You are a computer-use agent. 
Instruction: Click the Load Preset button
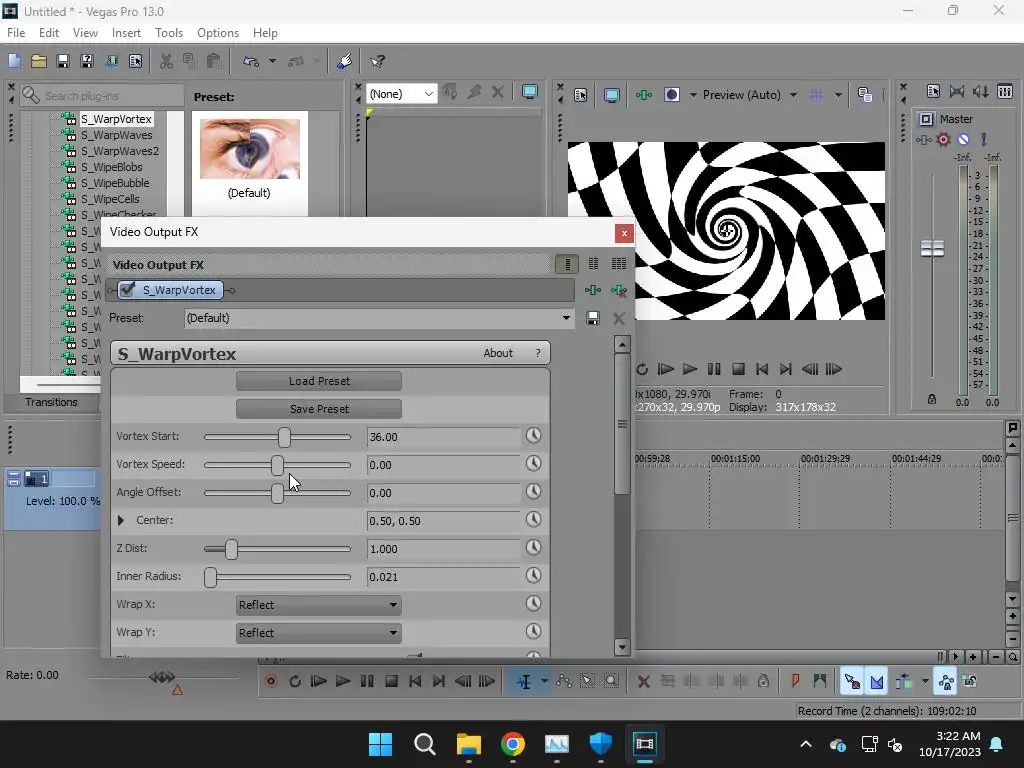tap(319, 381)
